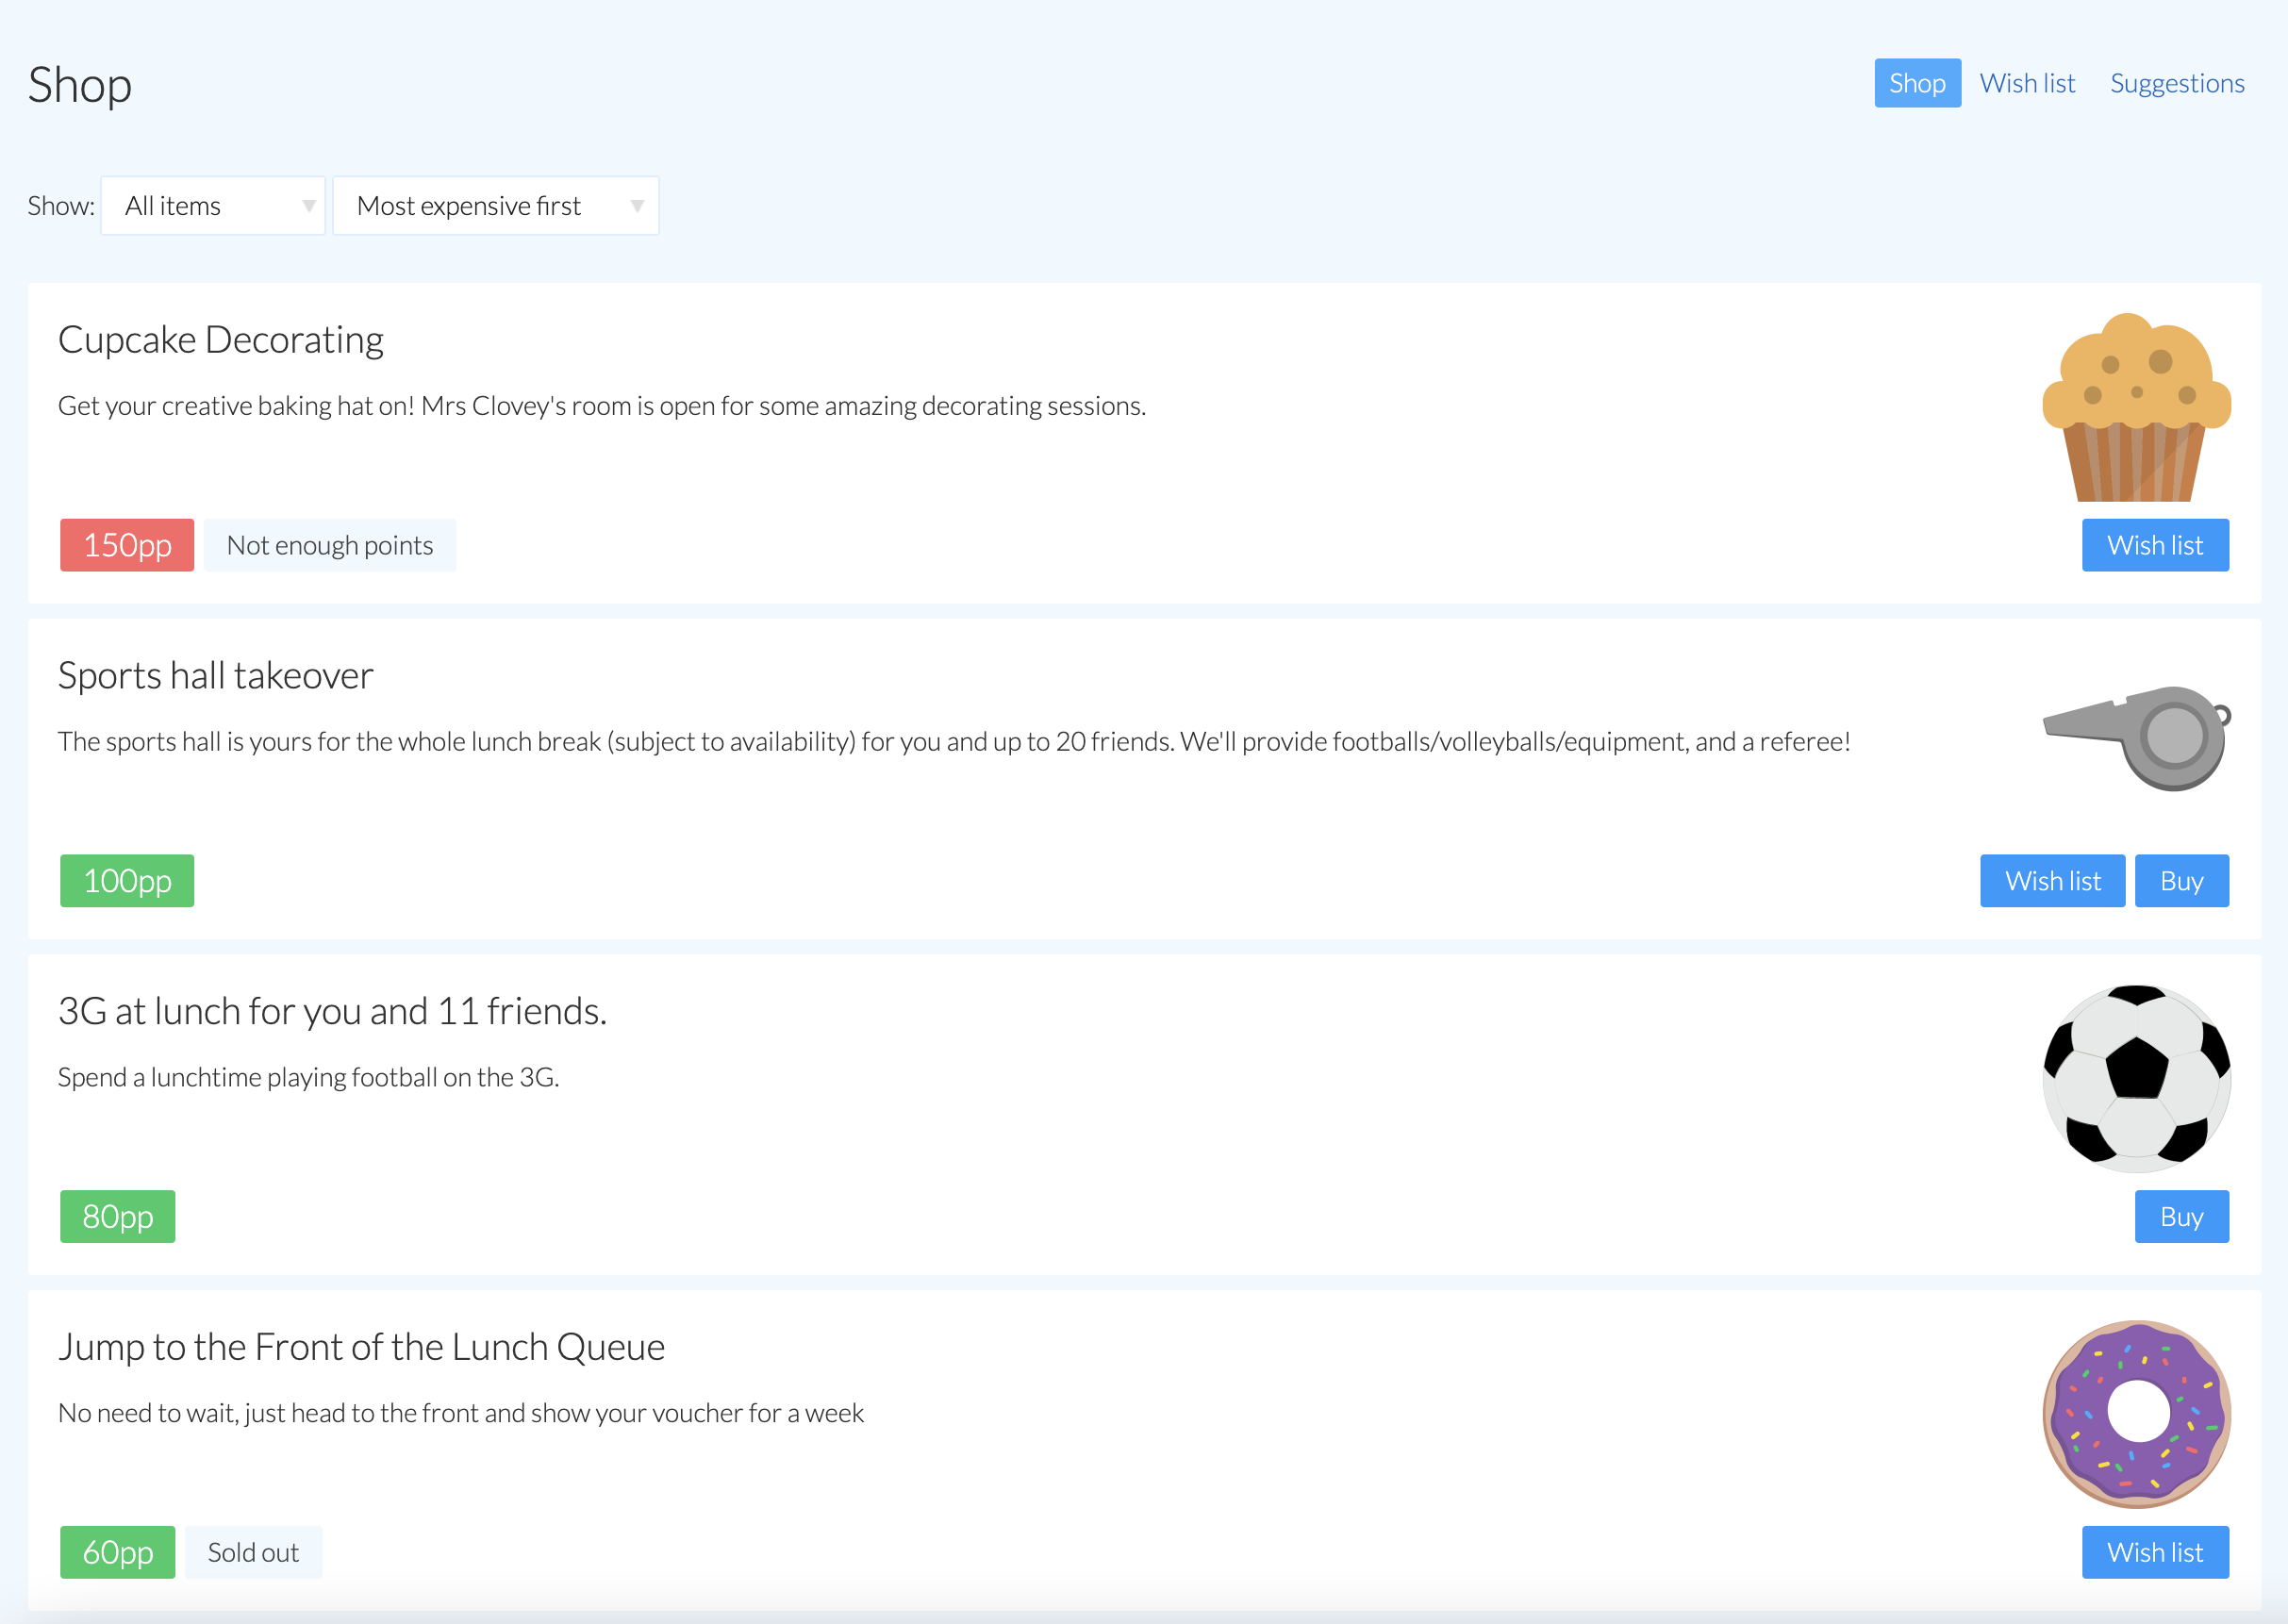Click the donut icon for the Lunch Queue reward

(2138, 1415)
